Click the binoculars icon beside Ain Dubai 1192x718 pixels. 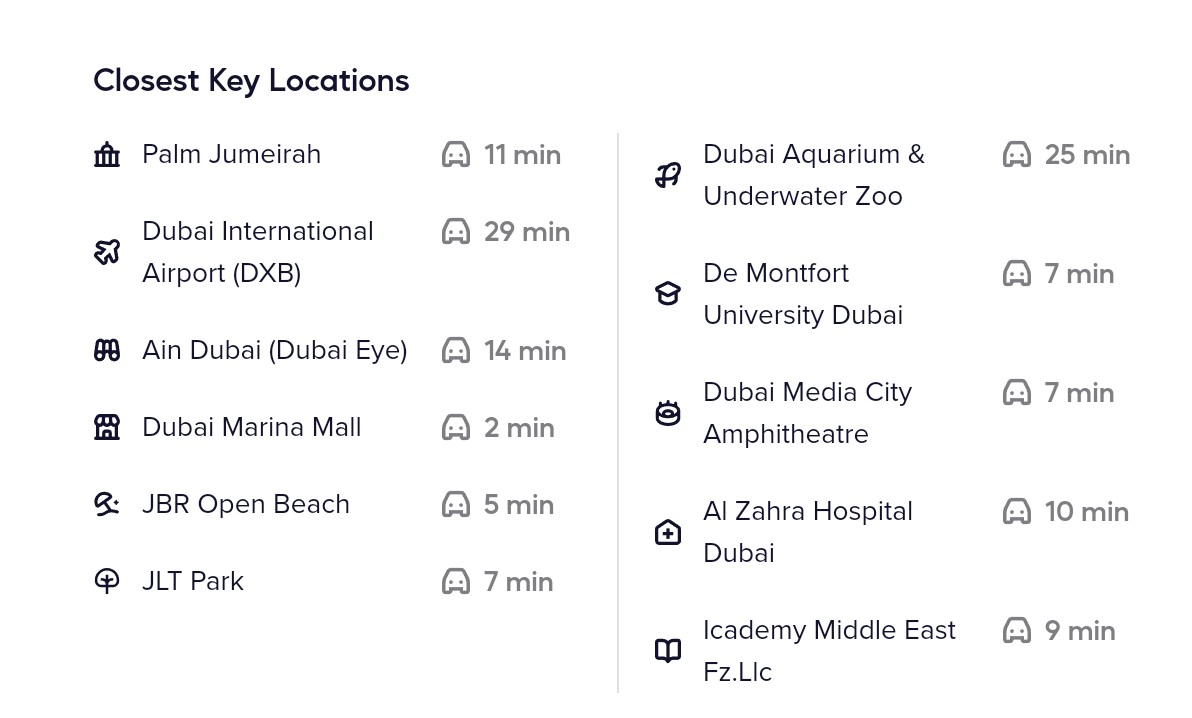point(107,350)
